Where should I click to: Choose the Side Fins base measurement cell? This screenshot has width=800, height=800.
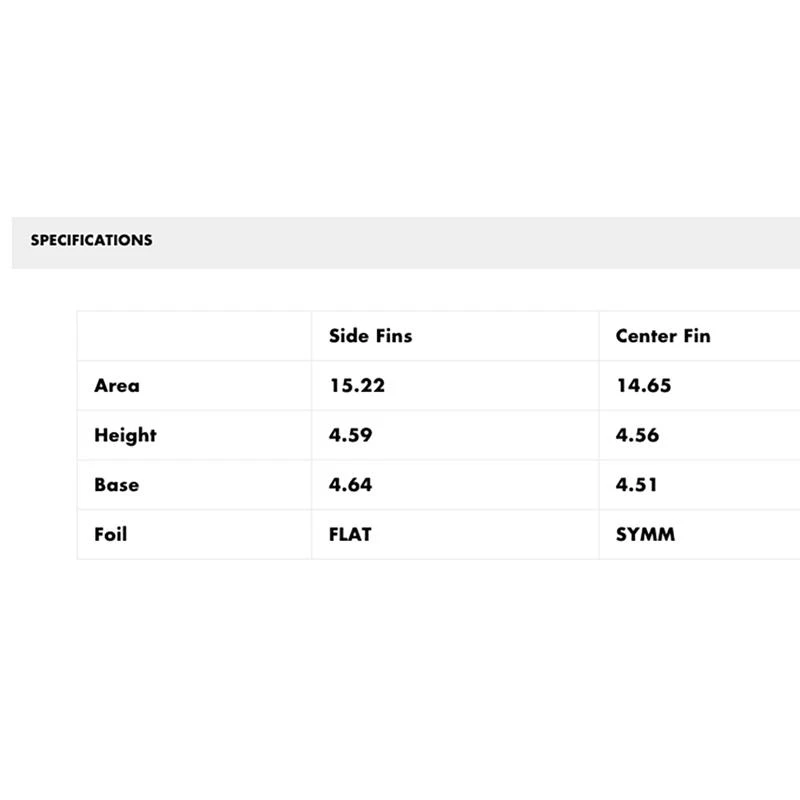[454, 485]
